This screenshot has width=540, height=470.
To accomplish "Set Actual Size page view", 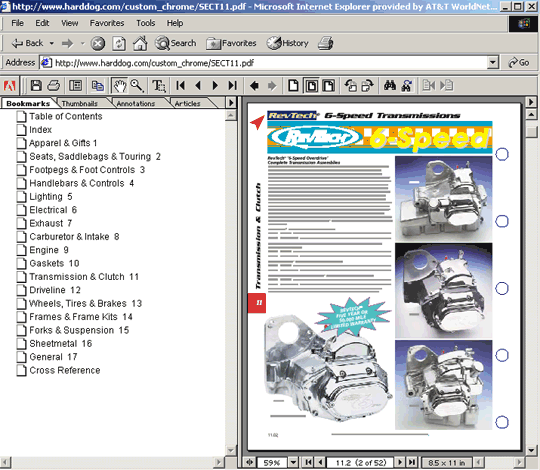I will pyautogui.click(x=293, y=85).
